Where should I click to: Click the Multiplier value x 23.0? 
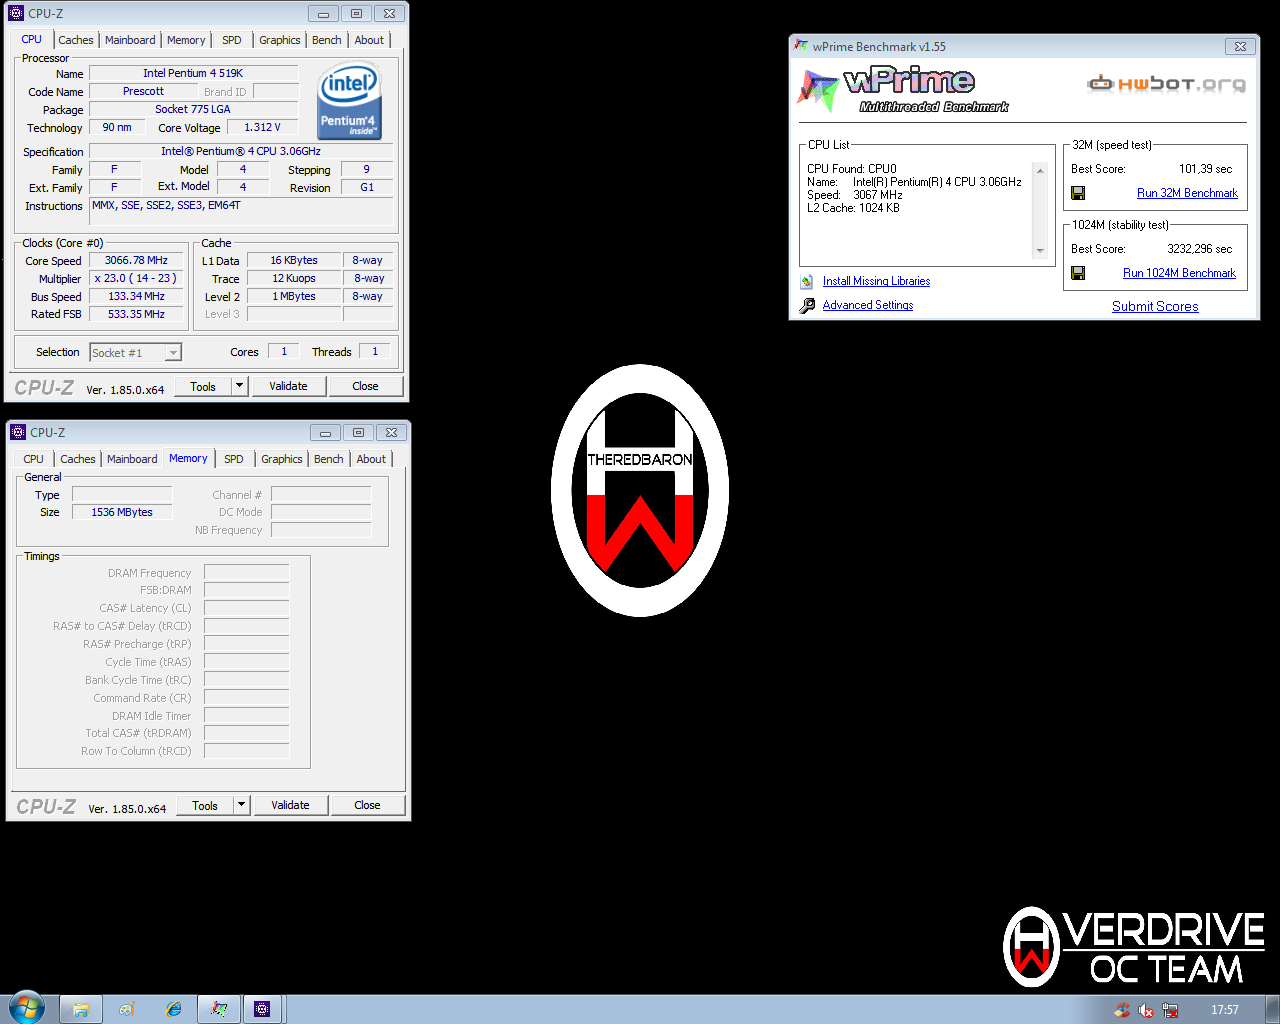coord(137,278)
